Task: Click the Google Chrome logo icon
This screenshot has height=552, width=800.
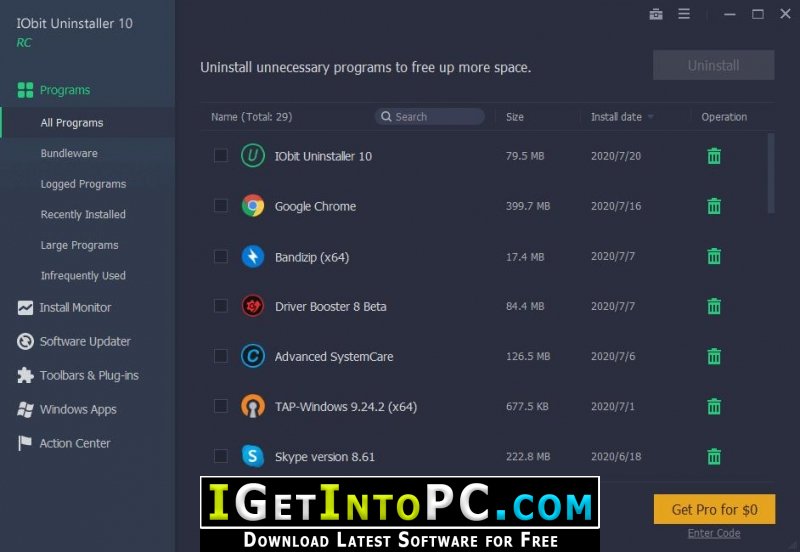Action: (x=253, y=206)
